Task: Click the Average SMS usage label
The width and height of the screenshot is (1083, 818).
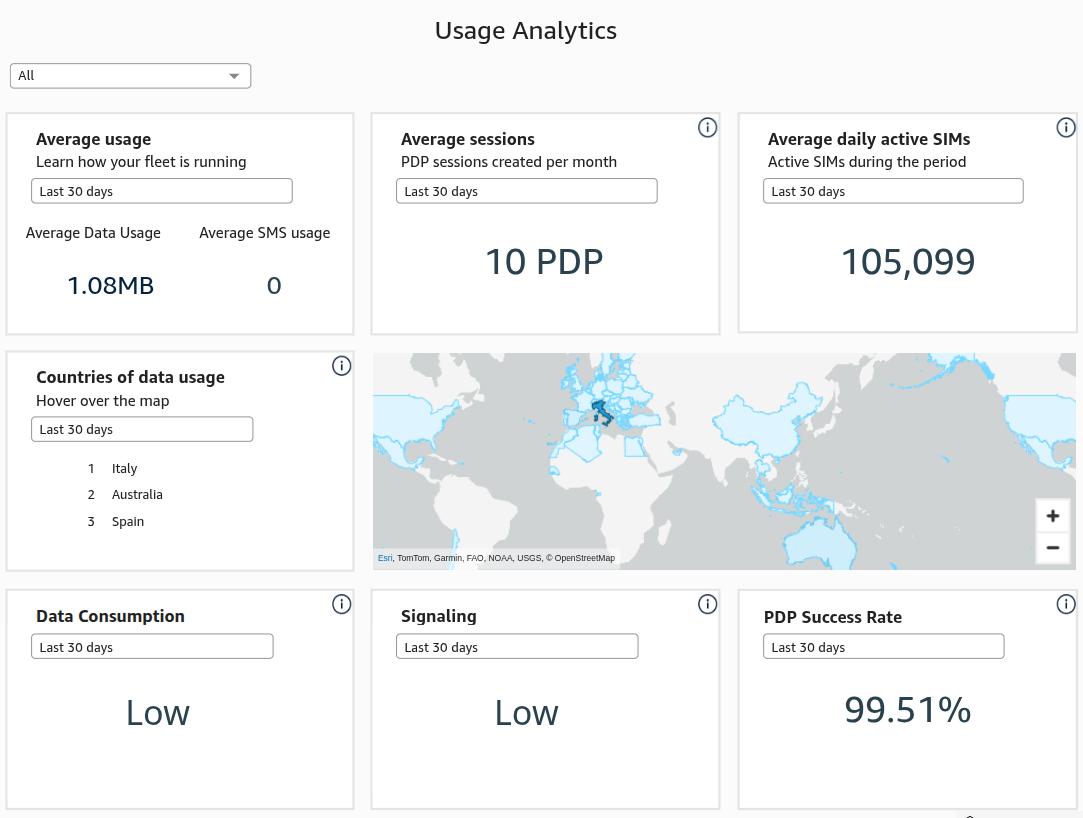Action: pos(265,233)
